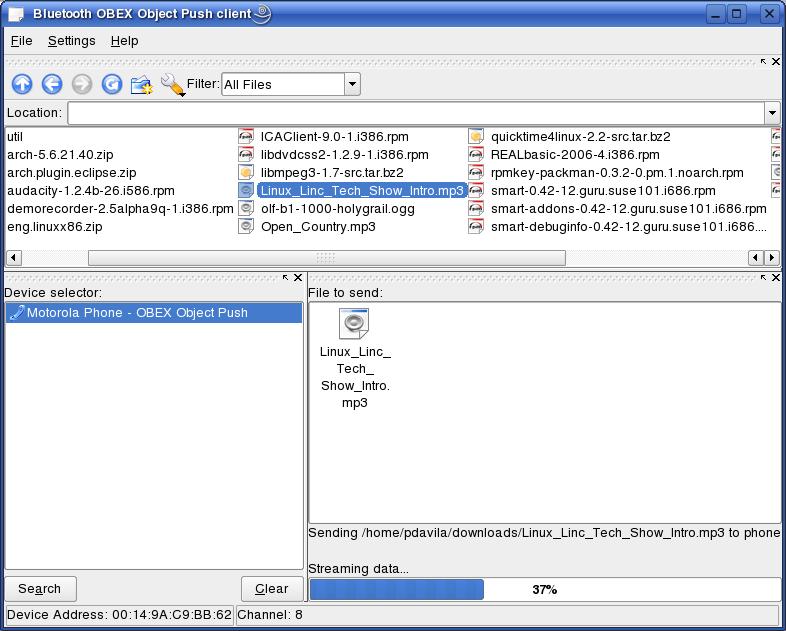This screenshot has height=631, width=786.
Task: Click the mp3 file icon in File to send
Action: tap(355, 324)
